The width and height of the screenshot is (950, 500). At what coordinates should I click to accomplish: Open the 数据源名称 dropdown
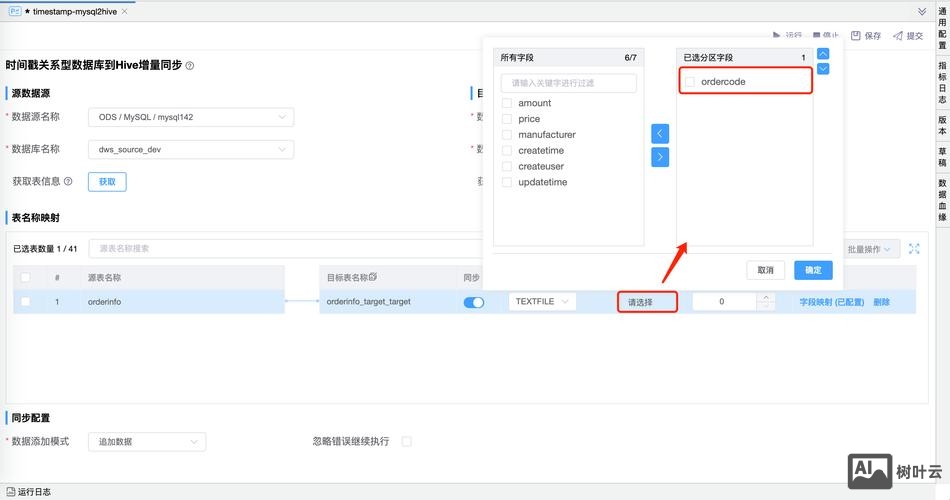[191, 117]
